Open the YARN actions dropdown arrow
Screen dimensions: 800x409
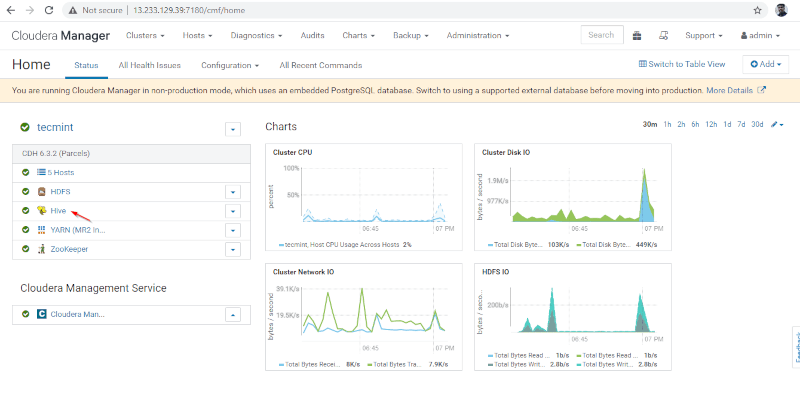pos(233,231)
